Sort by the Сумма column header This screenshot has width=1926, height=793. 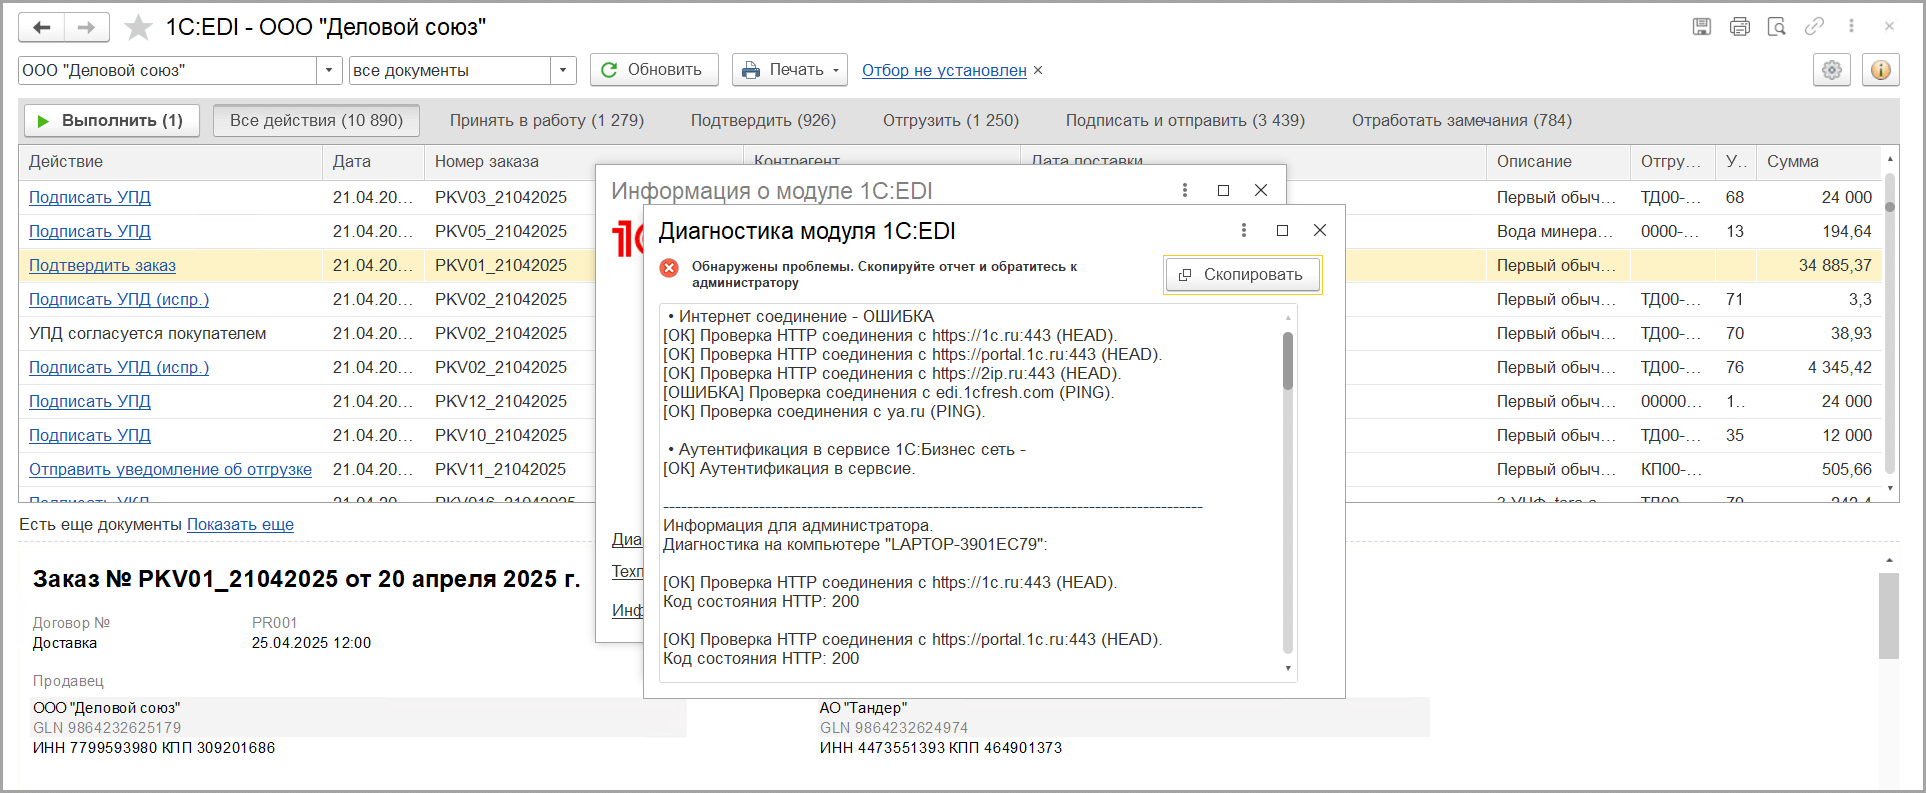[1819, 161]
